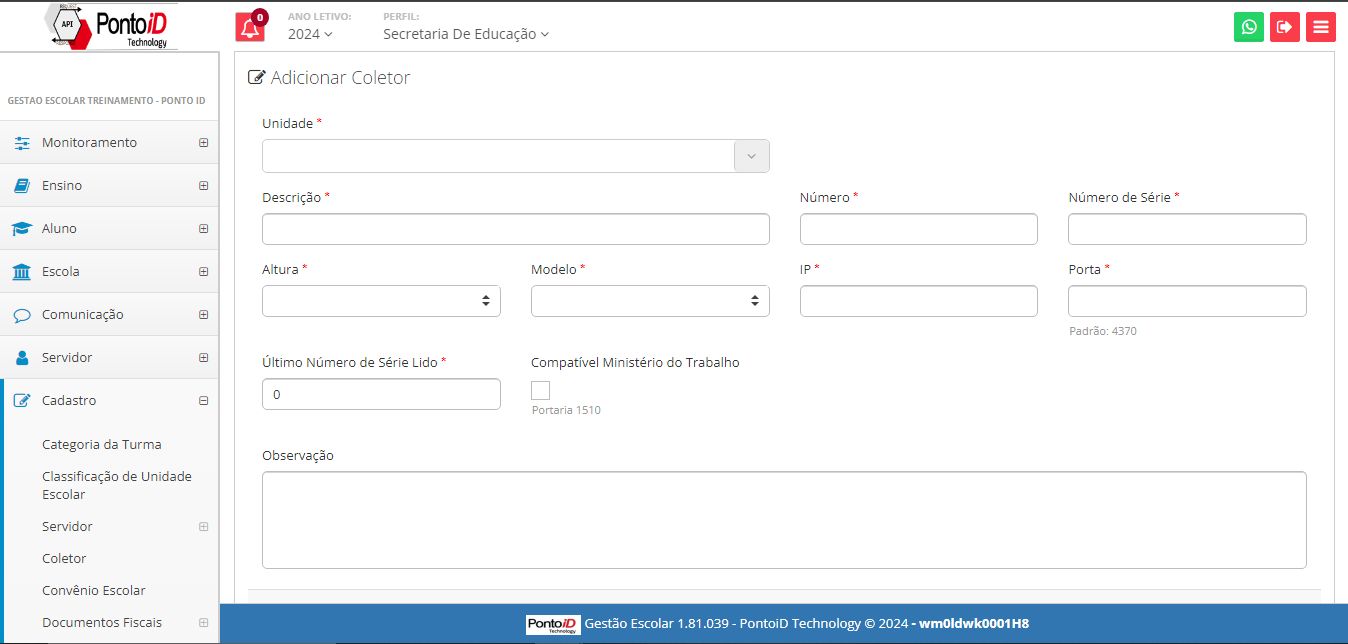Image resolution: width=1348 pixels, height=644 pixels.
Task: Click the Comunicação speech bubble icon
Action: 22,315
